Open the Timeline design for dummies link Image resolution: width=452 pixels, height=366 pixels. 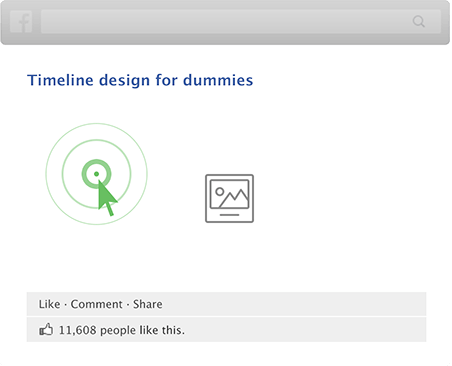tap(140, 80)
